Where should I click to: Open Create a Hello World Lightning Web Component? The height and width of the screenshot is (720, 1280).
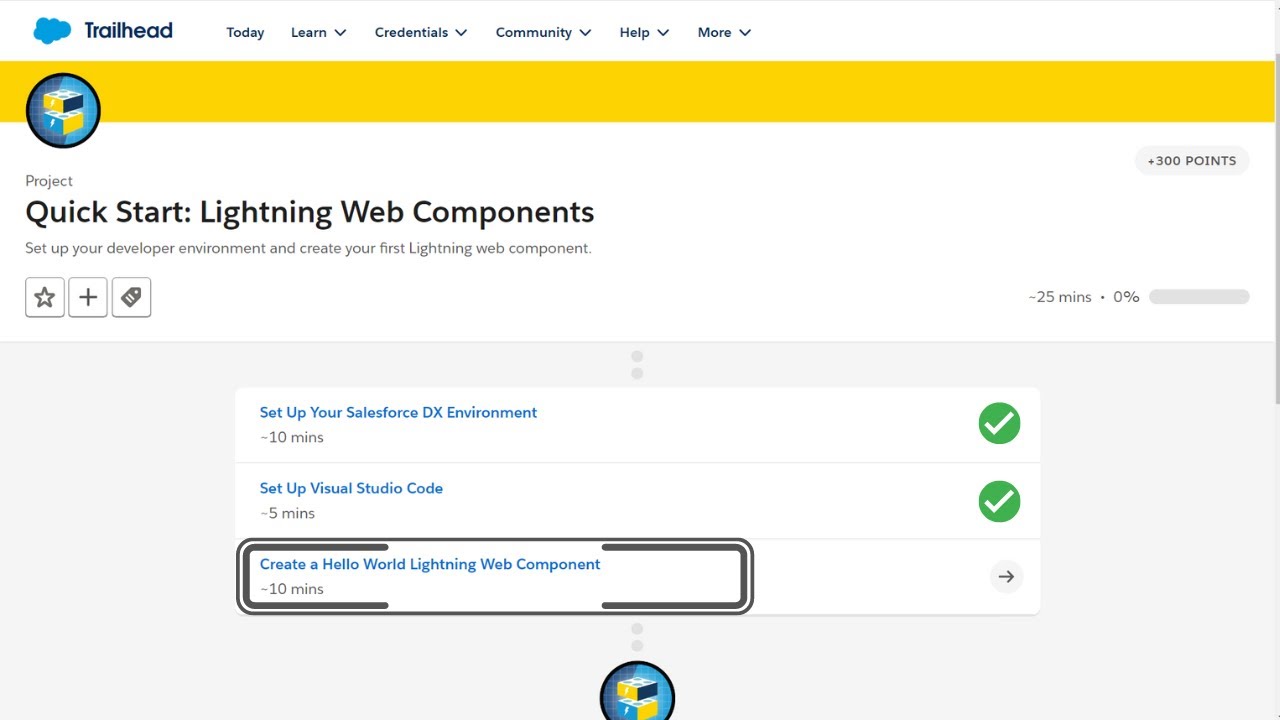[430, 564]
